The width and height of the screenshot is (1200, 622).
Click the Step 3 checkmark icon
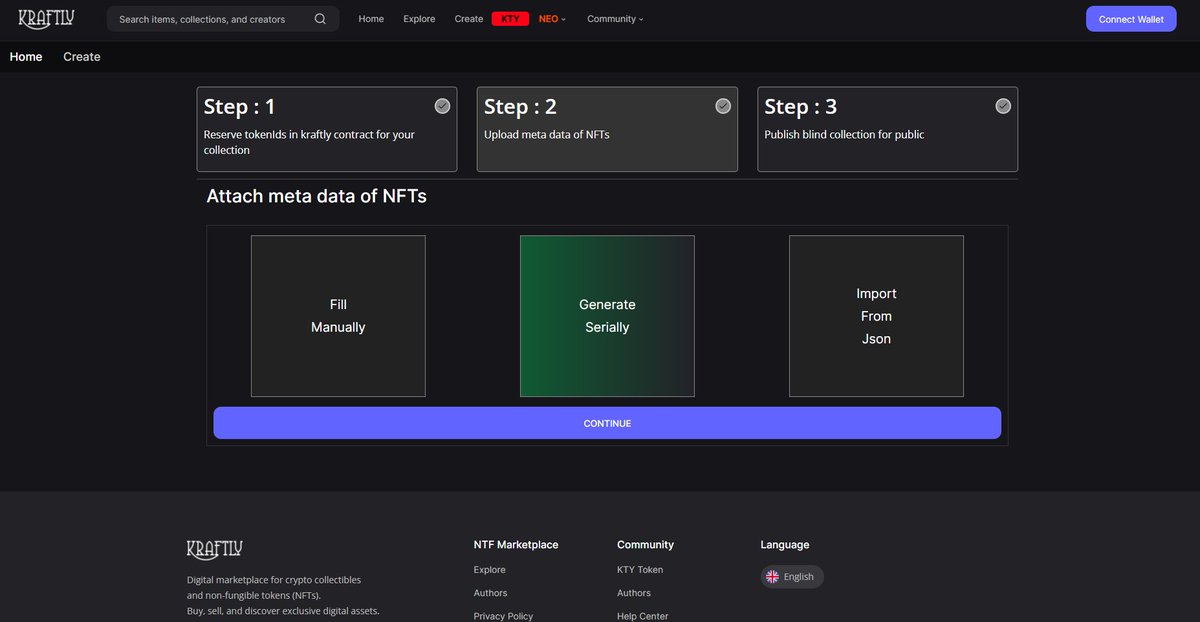[x=1003, y=106]
